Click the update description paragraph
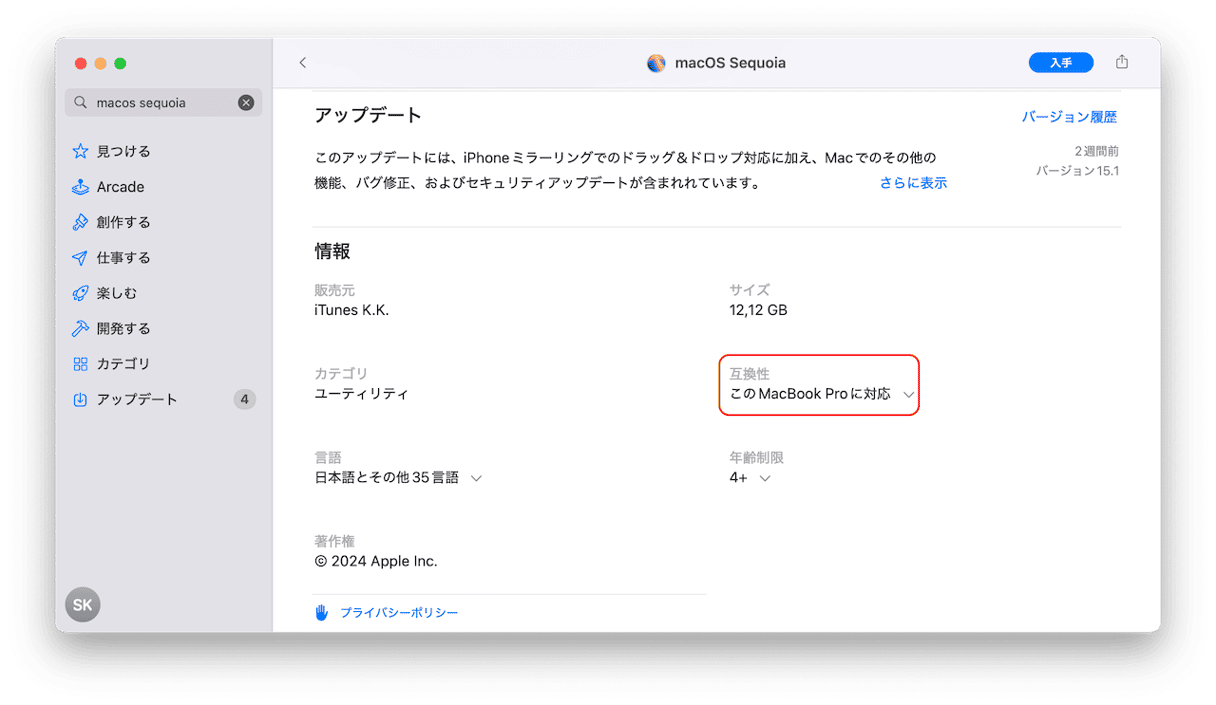Image resolution: width=1216 pixels, height=705 pixels. click(x=626, y=171)
